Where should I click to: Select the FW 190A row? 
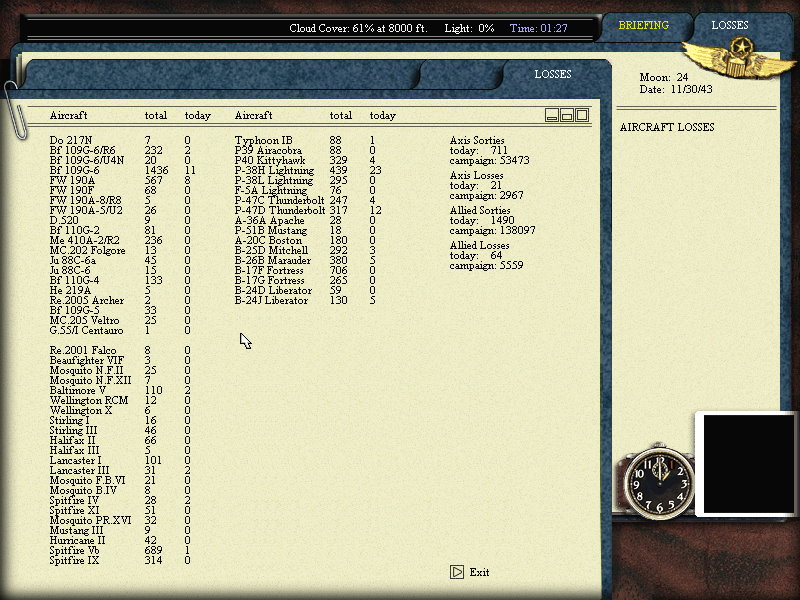tap(120, 180)
